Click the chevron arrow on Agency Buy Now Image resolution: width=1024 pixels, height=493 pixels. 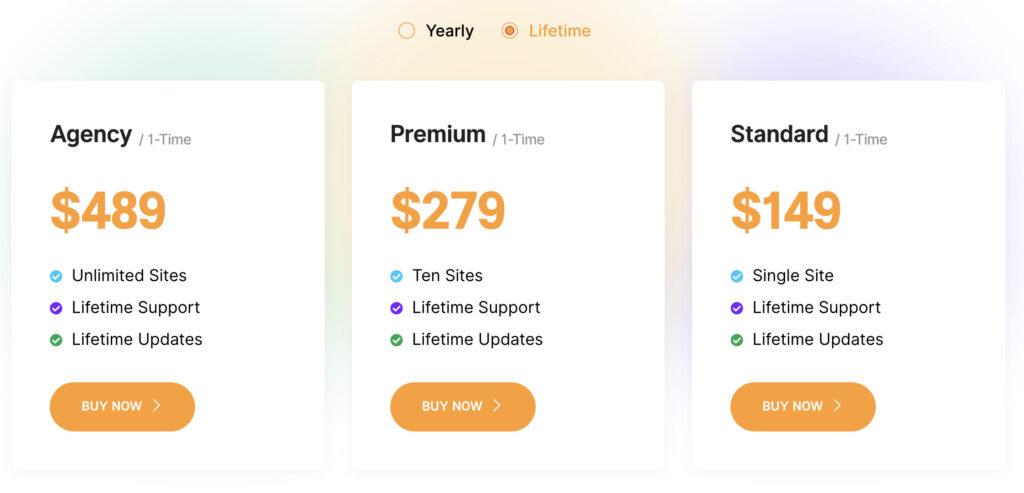click(157, 406)
